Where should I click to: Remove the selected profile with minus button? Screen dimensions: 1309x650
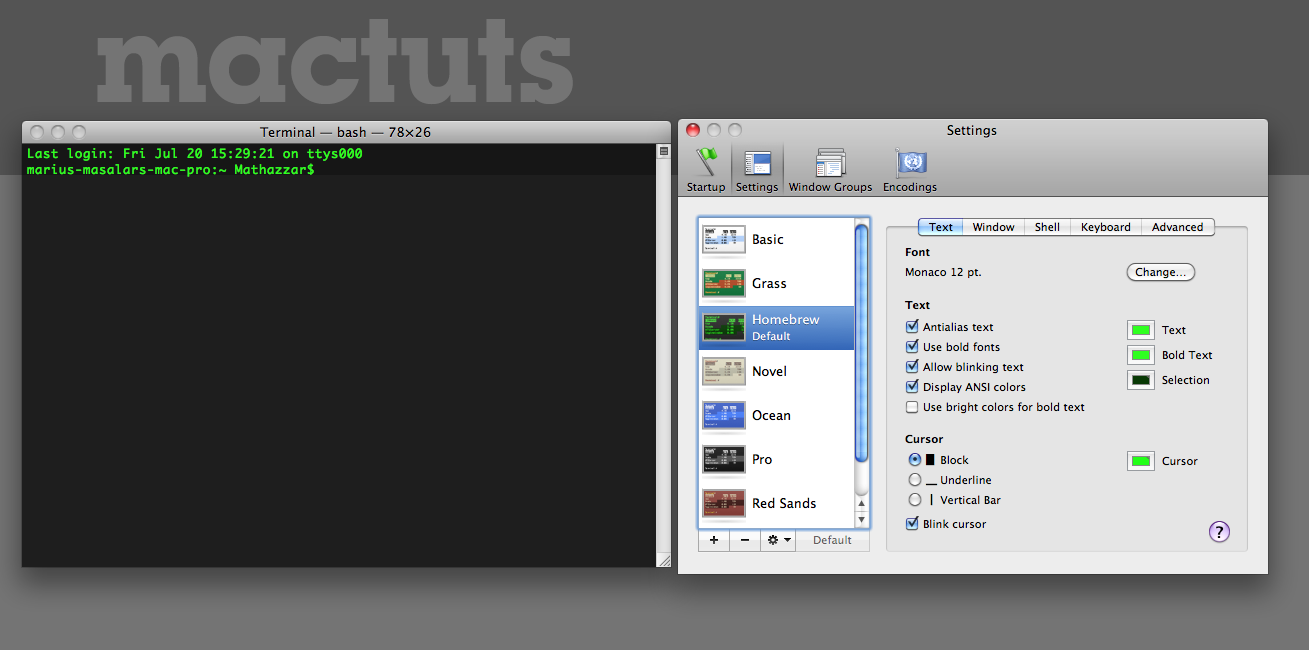tap(745, 540)
